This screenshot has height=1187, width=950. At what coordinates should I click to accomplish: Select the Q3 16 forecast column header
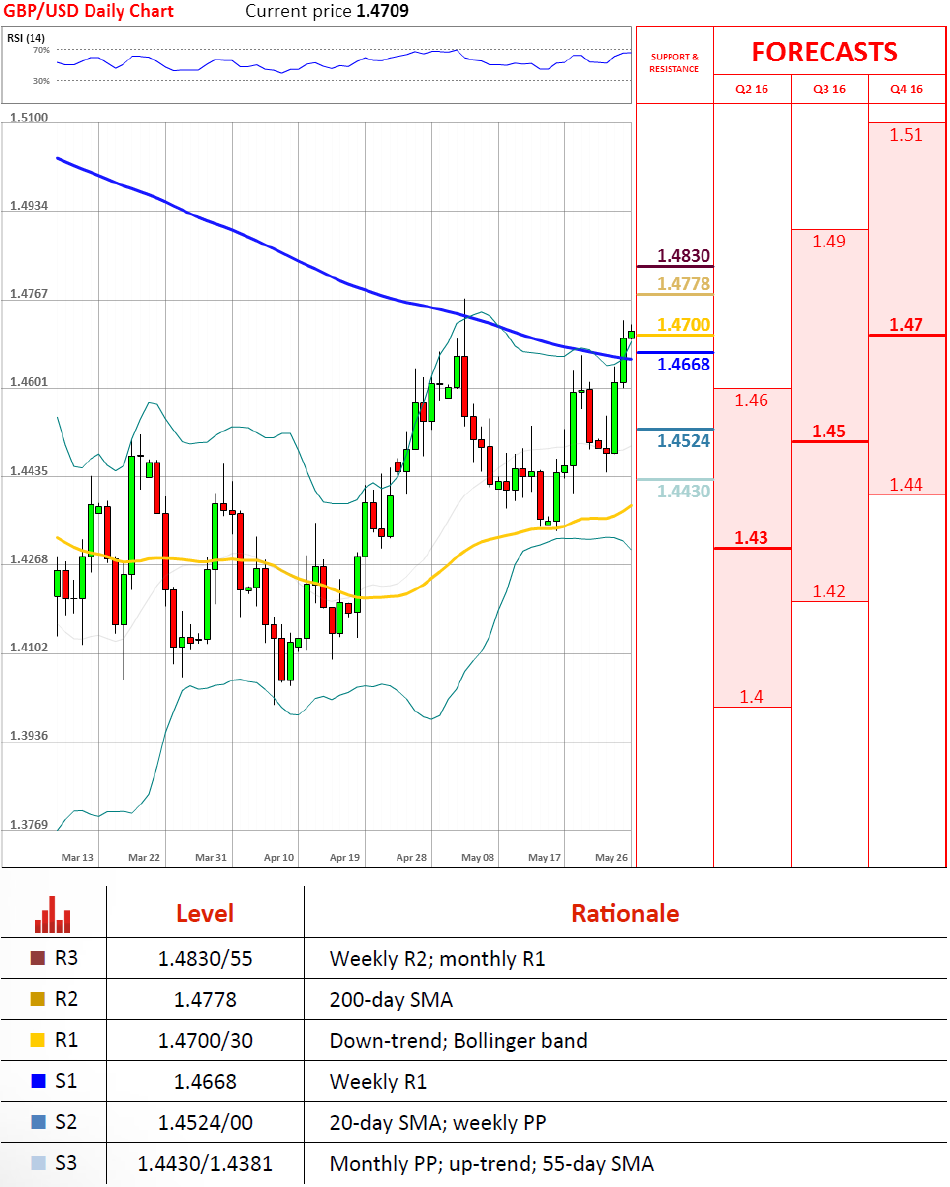coord(830,89)
